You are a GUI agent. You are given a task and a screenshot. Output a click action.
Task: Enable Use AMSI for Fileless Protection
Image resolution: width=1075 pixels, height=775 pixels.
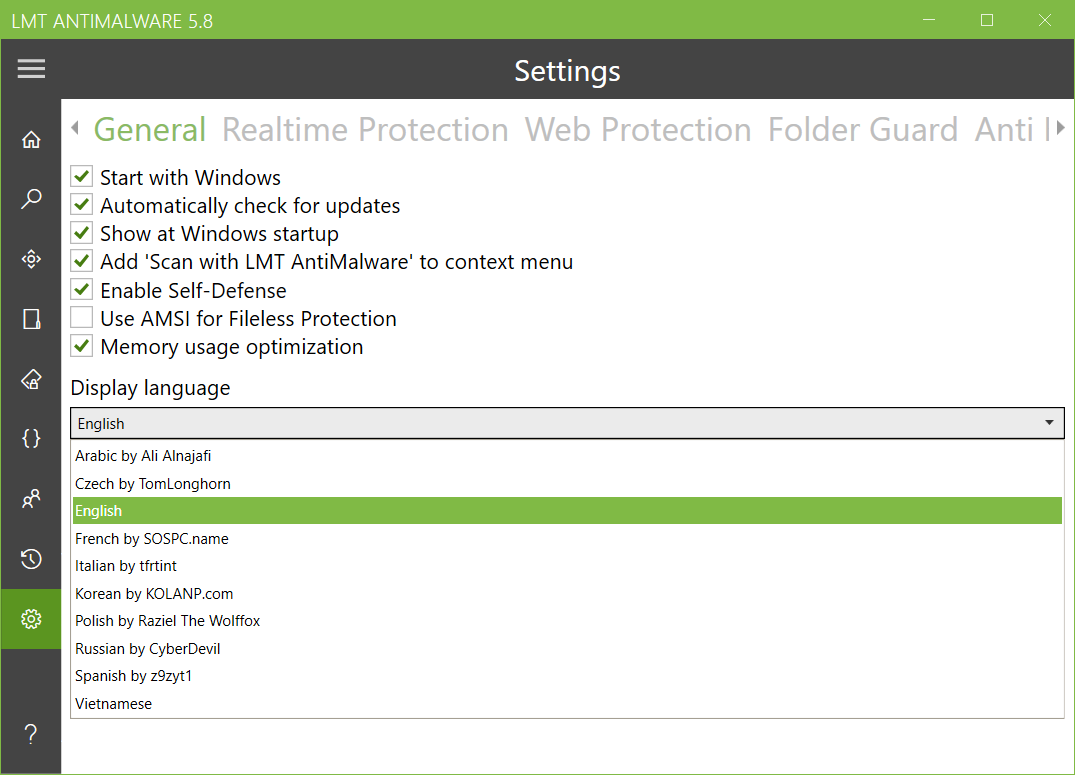[x=82, y=319]
